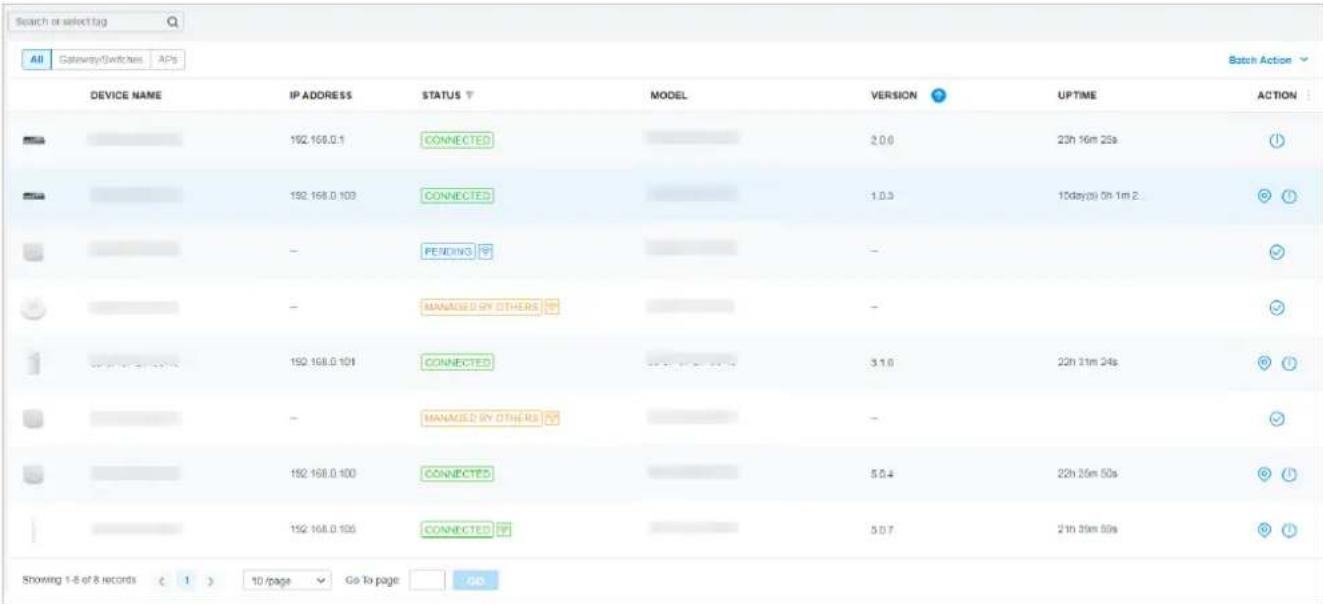
Task: Click the switch device icon for 192.168.0.103
Action: point(32,196)
